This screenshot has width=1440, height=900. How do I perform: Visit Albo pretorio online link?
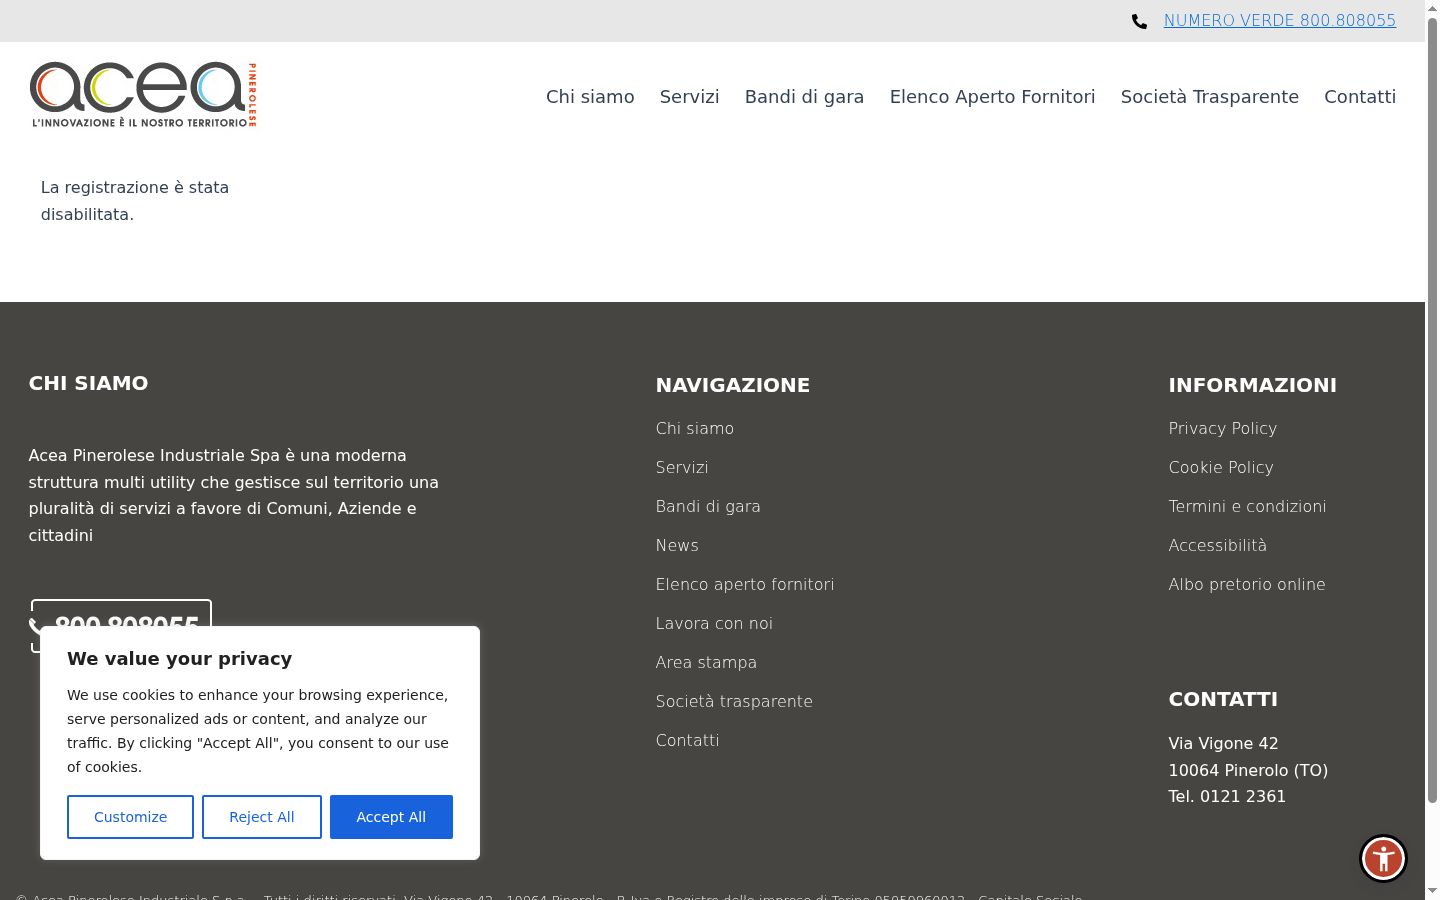pyautogui.click(x=1247, y=584)
